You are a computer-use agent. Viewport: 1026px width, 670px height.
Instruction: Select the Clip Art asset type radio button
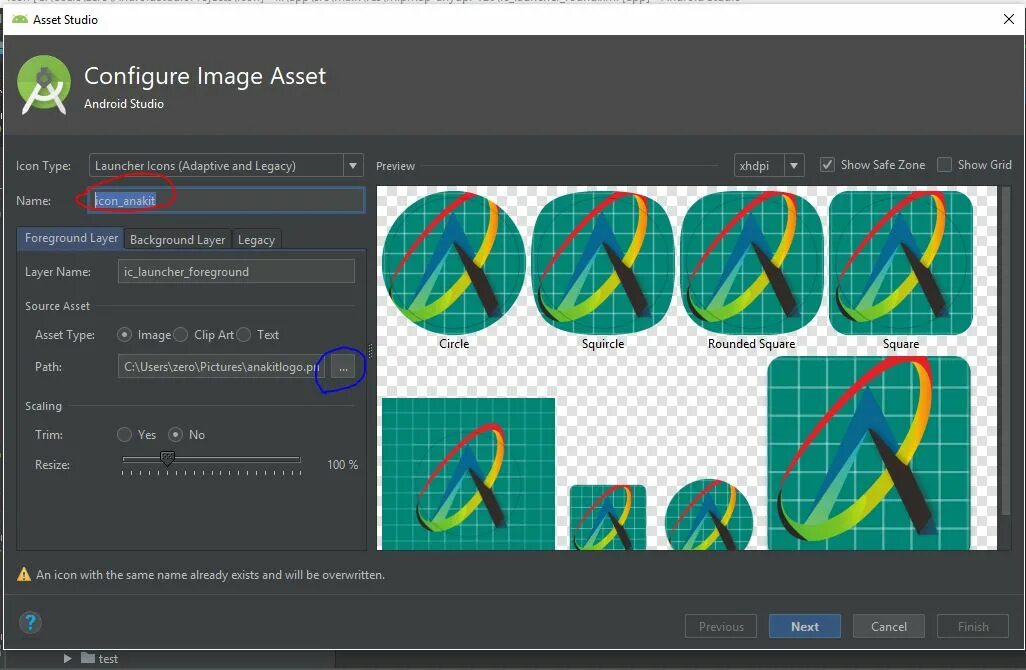pyautogui.click(x=181, y=334)
